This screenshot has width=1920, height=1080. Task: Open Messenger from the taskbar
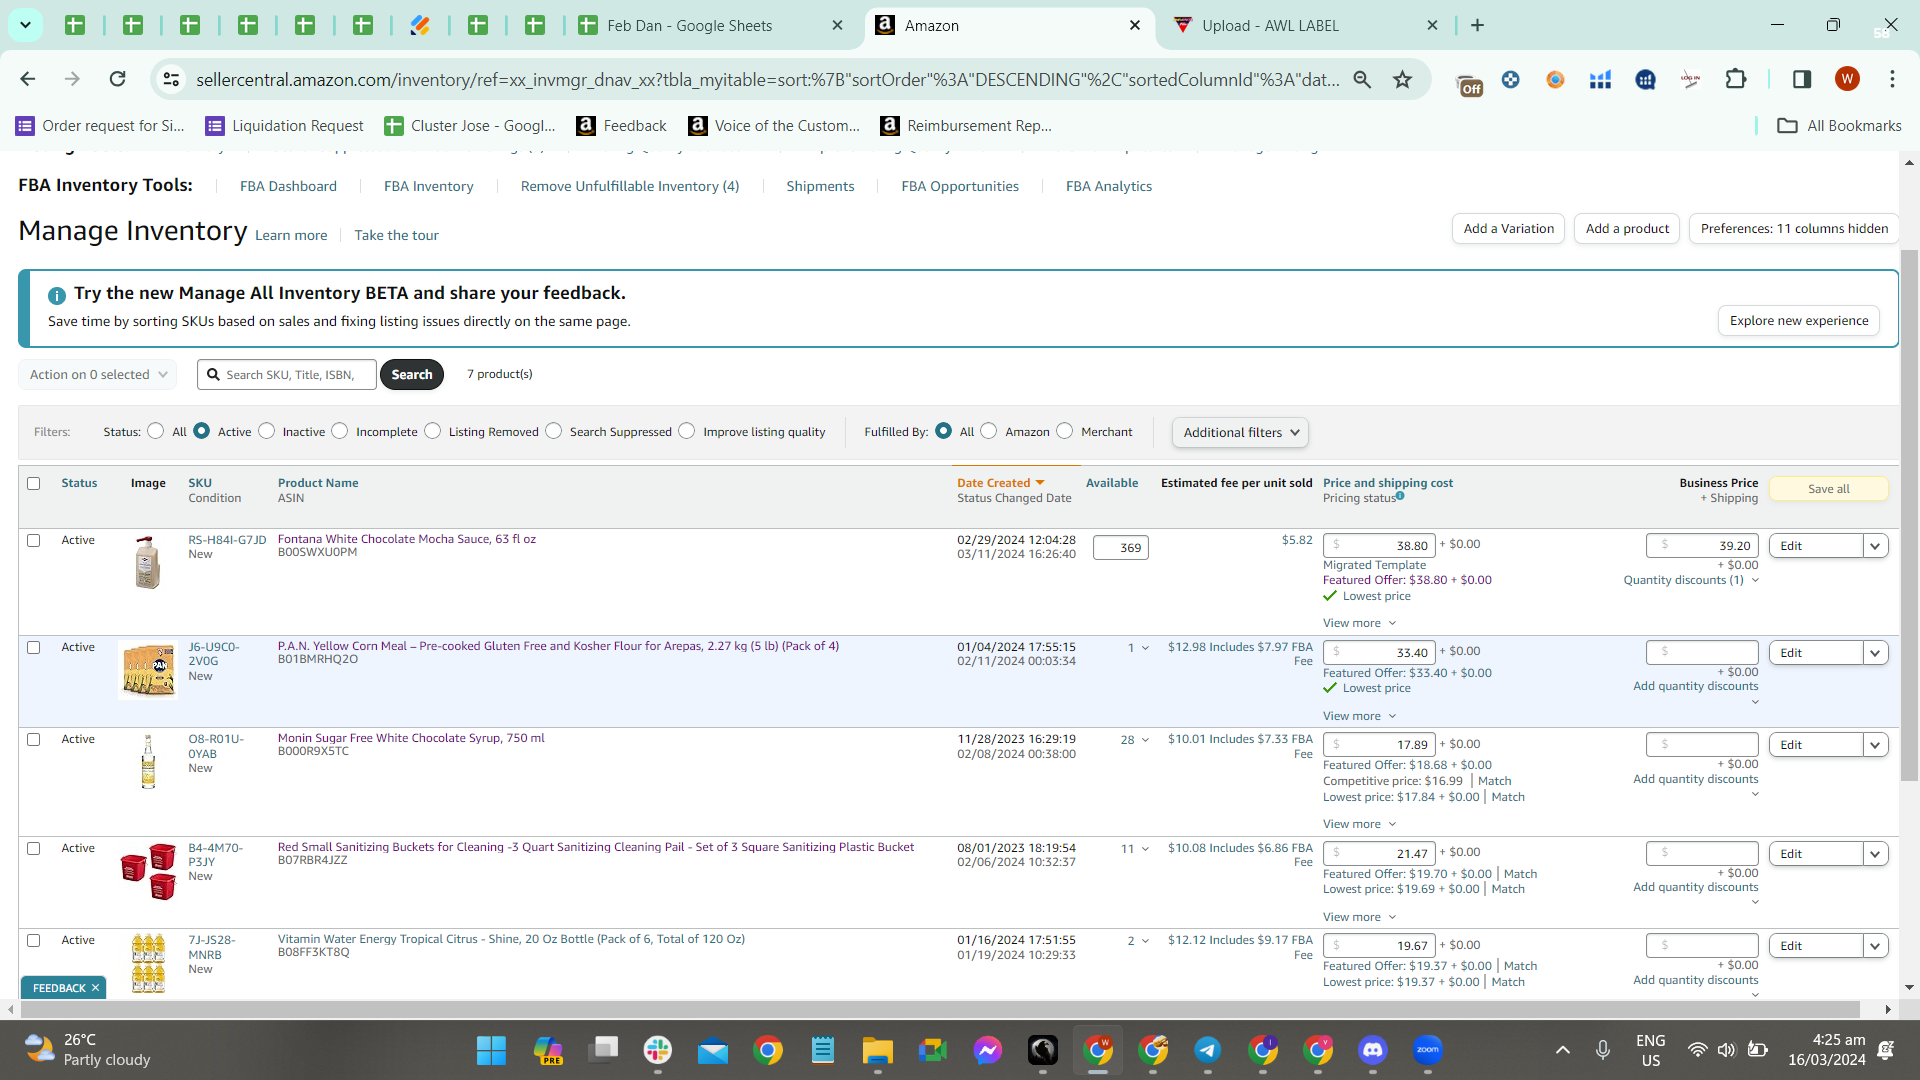[x=988, y=1050]
